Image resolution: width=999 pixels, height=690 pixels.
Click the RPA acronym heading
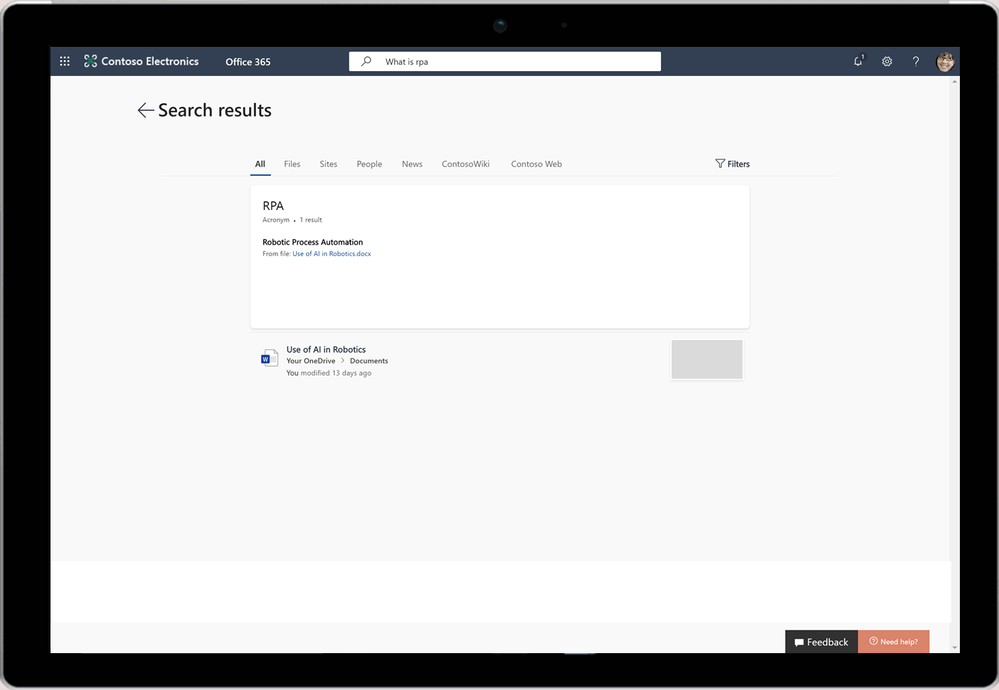tap(273, 206)
